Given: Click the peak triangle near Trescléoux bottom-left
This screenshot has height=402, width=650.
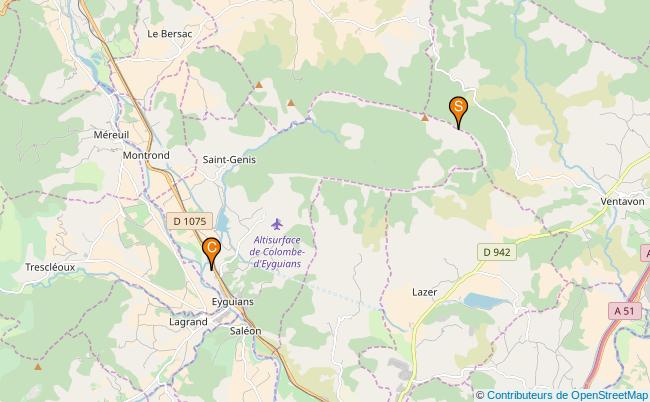Looking at the screenshot, I should (x=38, y=367).
